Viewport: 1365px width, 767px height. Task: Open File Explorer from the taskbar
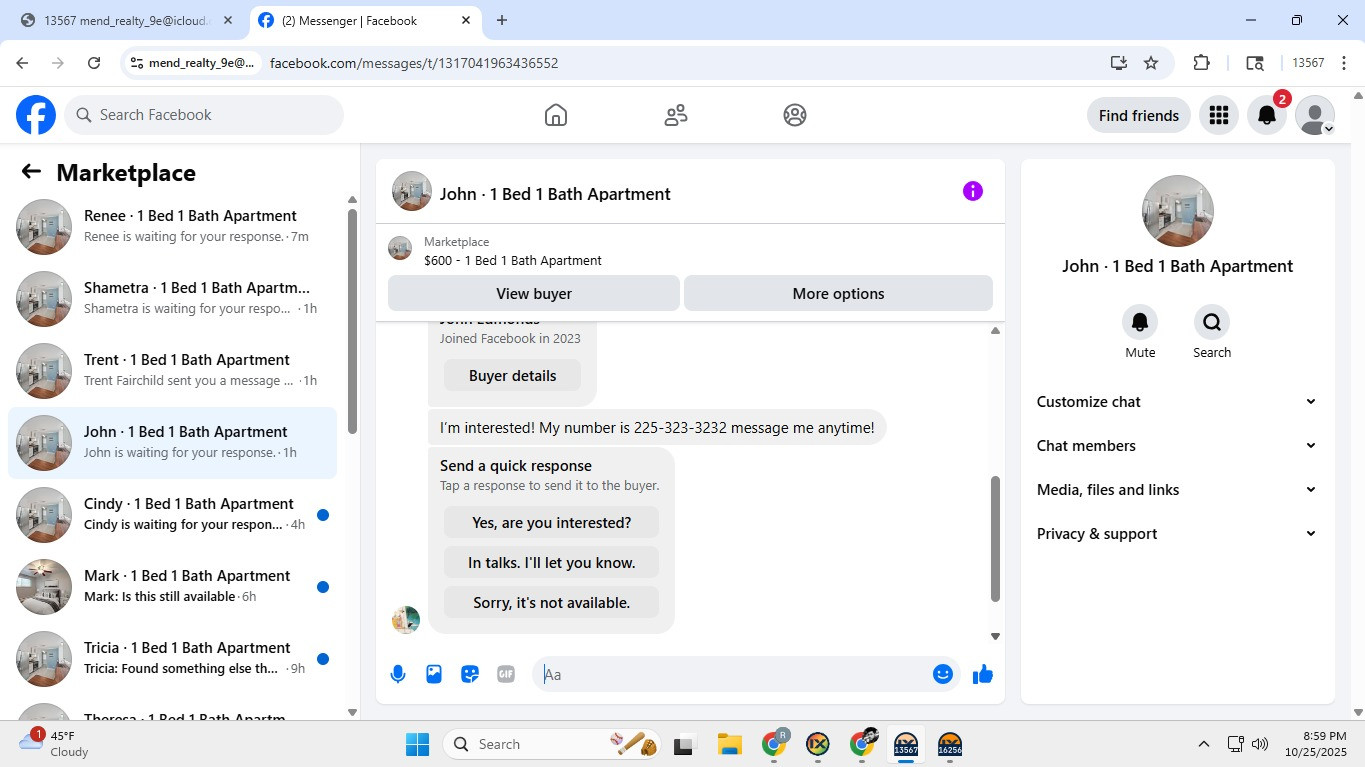(729, 744)
